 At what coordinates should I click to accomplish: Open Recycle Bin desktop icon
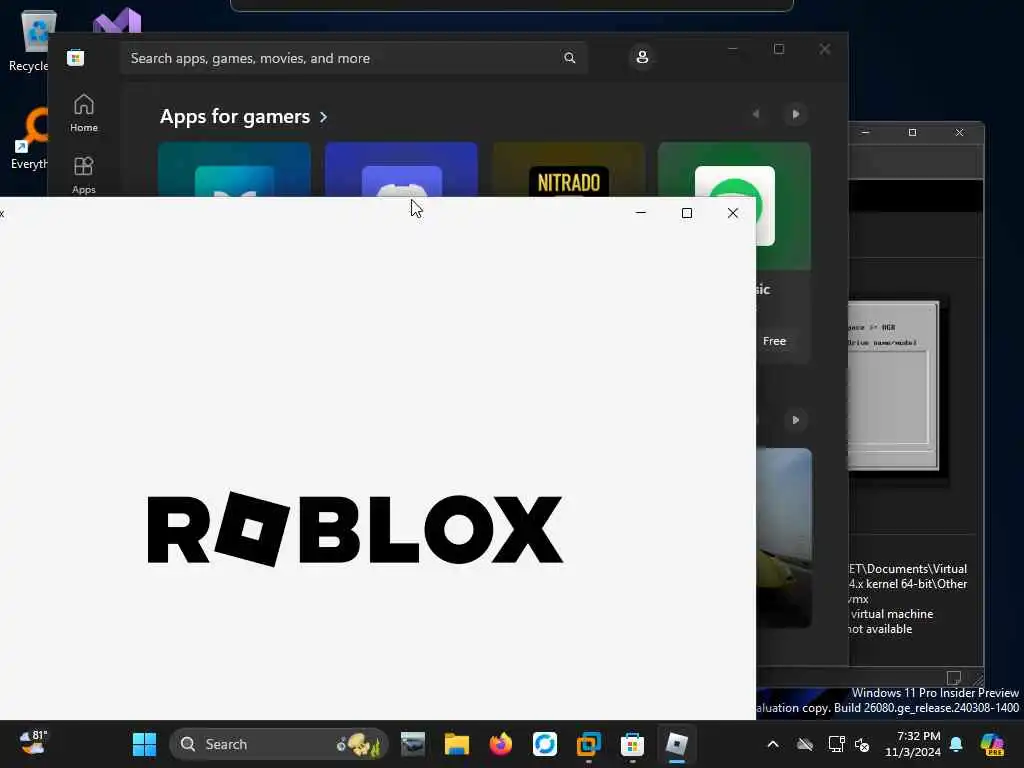[x=29, y=39]
